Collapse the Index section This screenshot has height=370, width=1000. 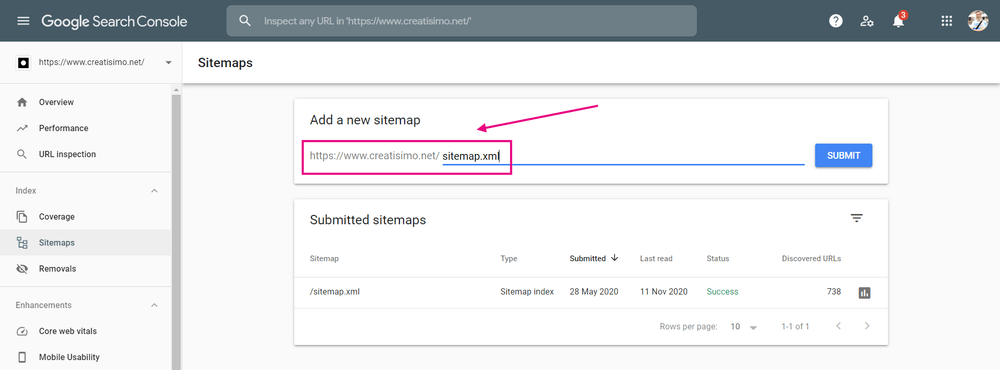(154, 191)
